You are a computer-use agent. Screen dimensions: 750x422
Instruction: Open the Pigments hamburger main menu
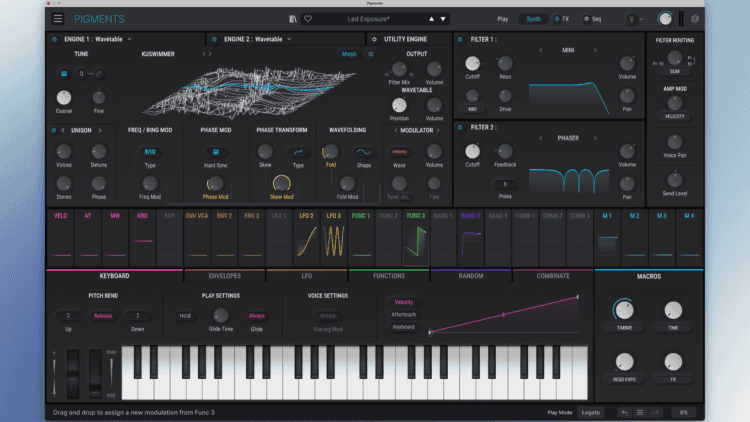click(58, 19)
